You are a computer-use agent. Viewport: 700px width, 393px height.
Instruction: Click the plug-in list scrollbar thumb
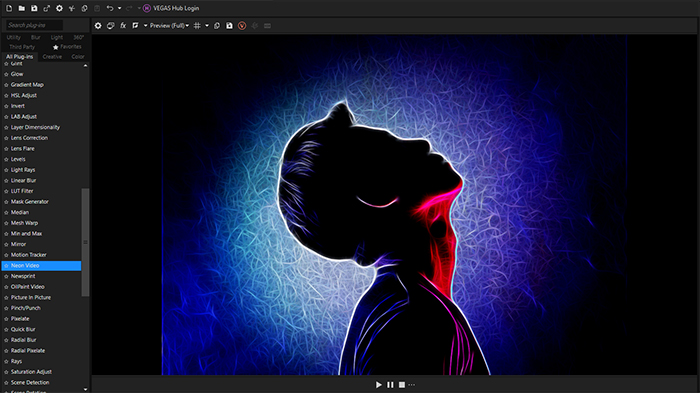pyautogui.click(x=85, y=242)
